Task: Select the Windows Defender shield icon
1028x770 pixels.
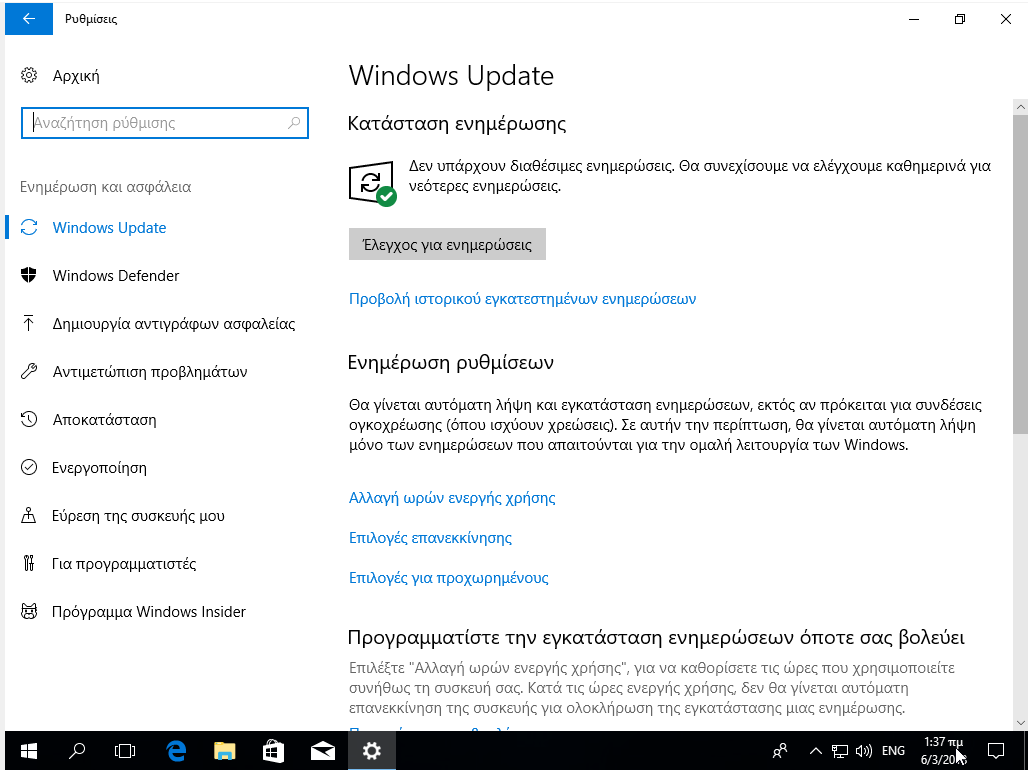Action: pos(29,275)
